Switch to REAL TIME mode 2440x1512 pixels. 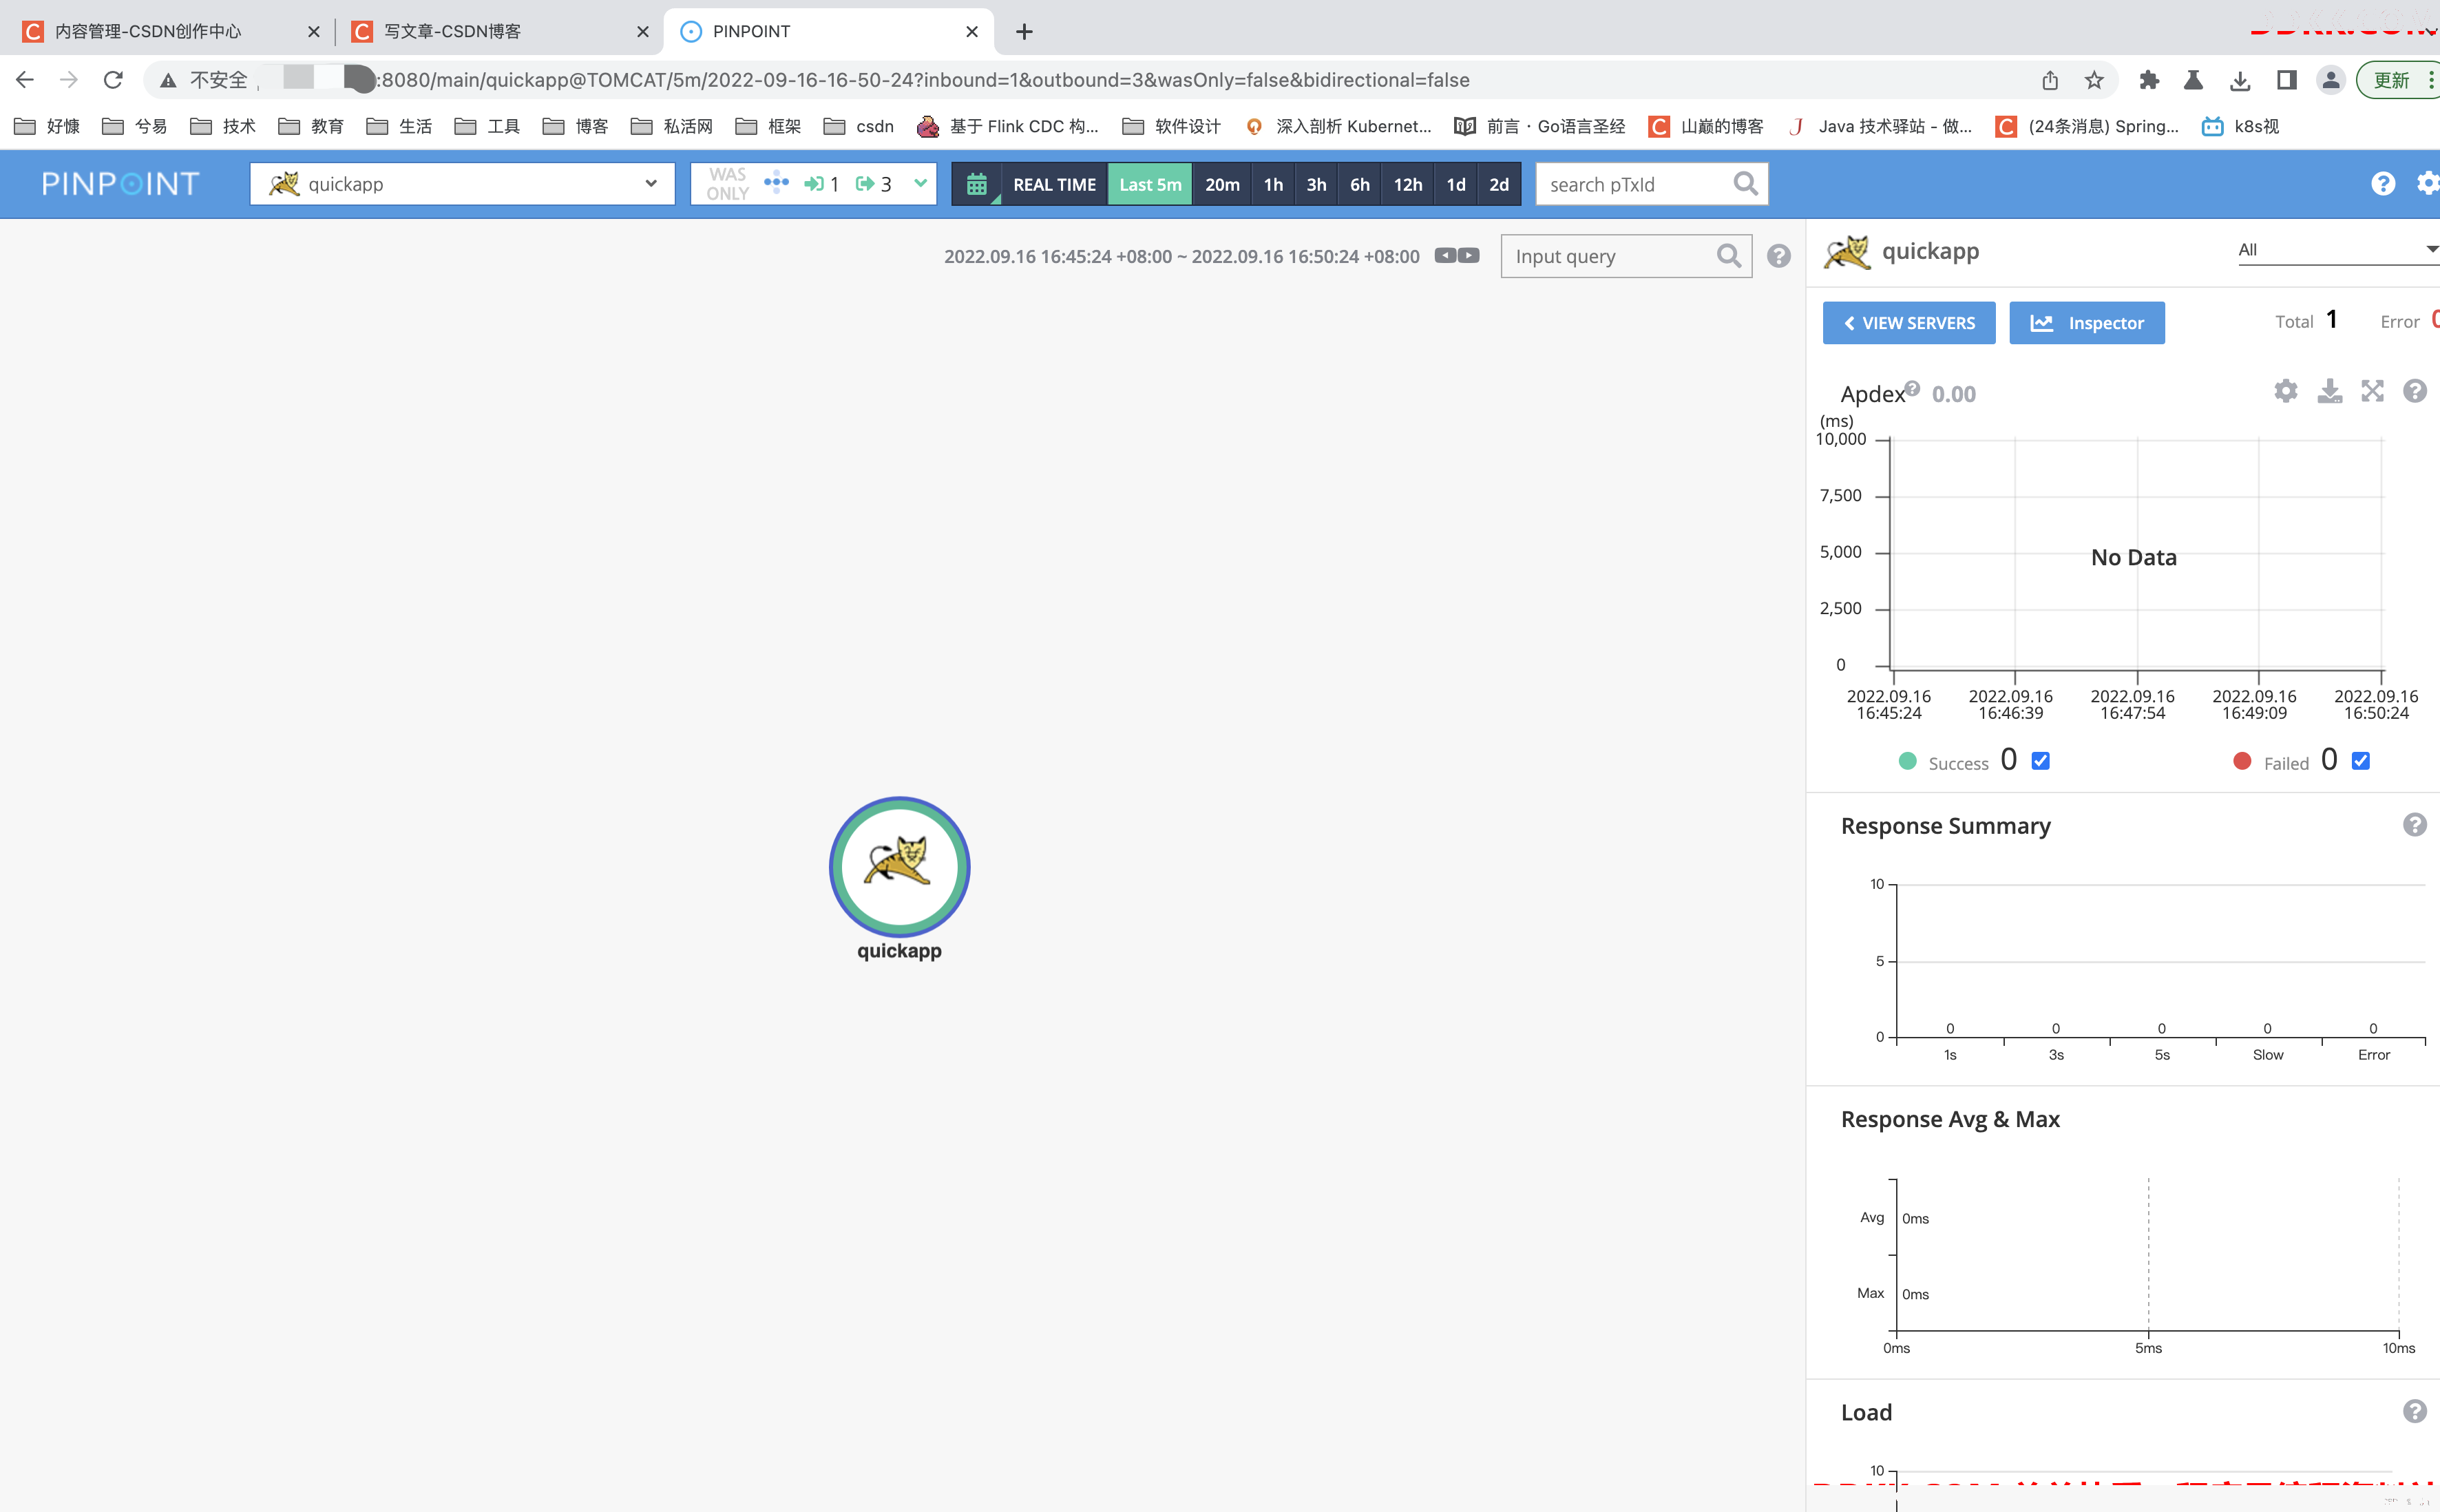click(1054, 185)
